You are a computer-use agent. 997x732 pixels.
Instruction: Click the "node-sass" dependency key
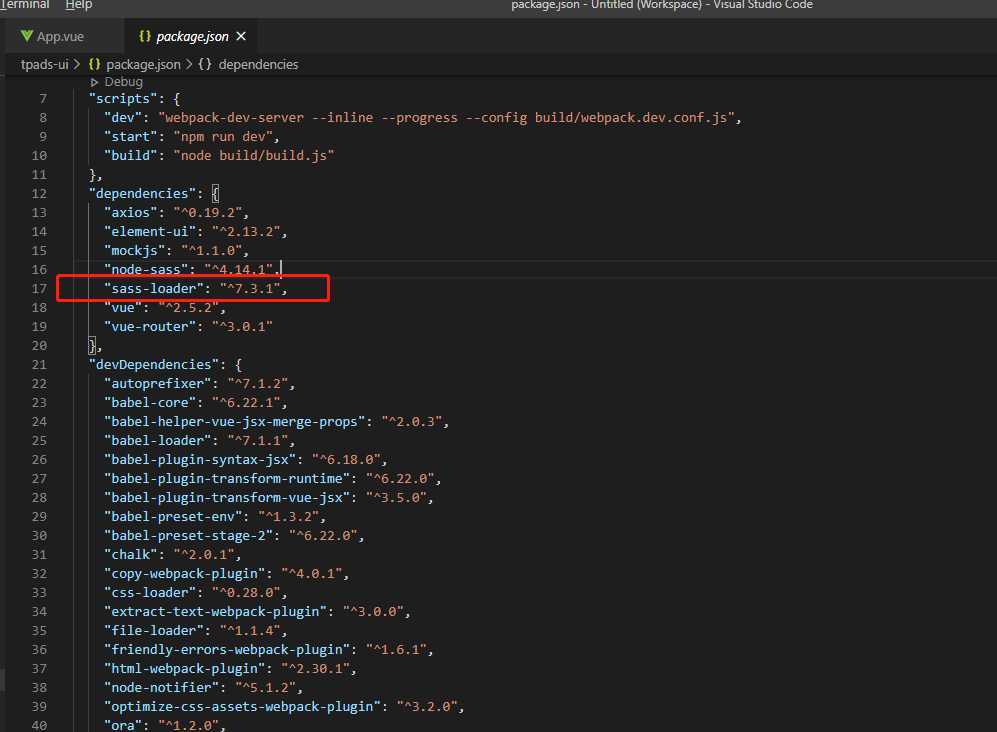pyautogui.click(x=146, y=270)
